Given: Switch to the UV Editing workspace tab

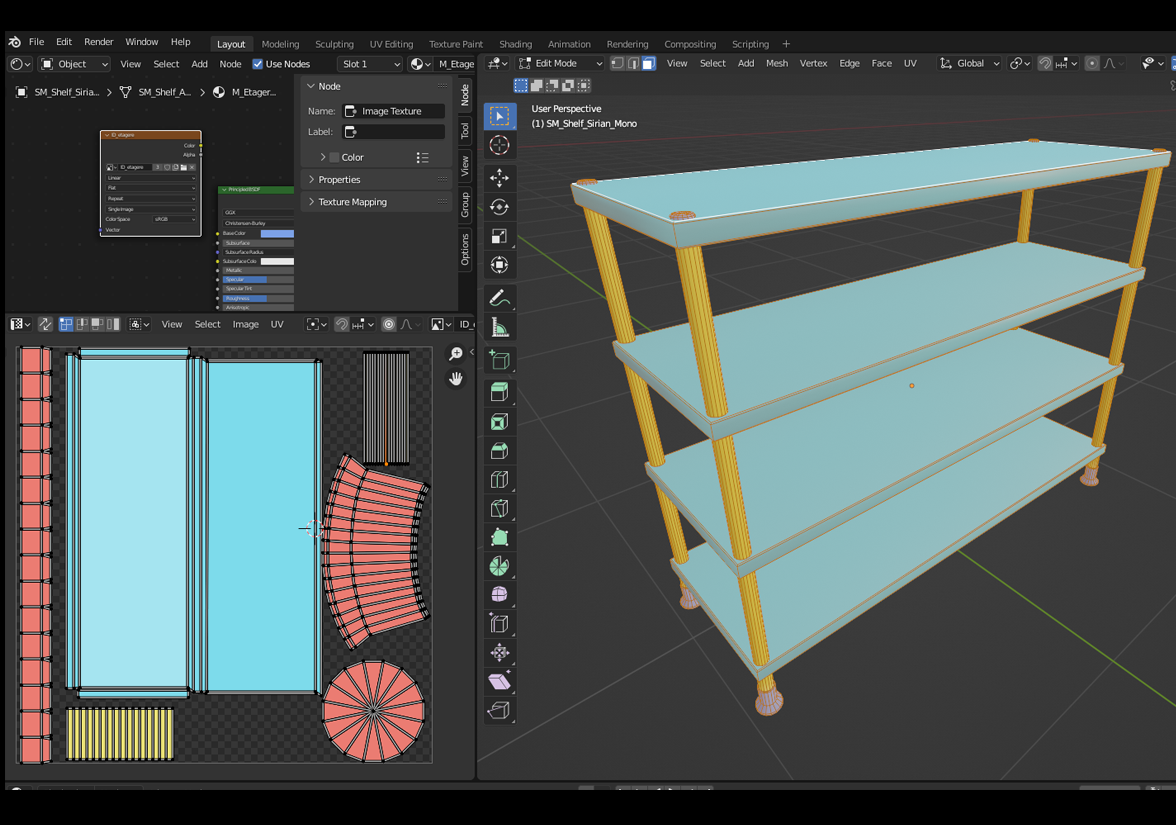Looking at the screenshot, I should (391, 44).
